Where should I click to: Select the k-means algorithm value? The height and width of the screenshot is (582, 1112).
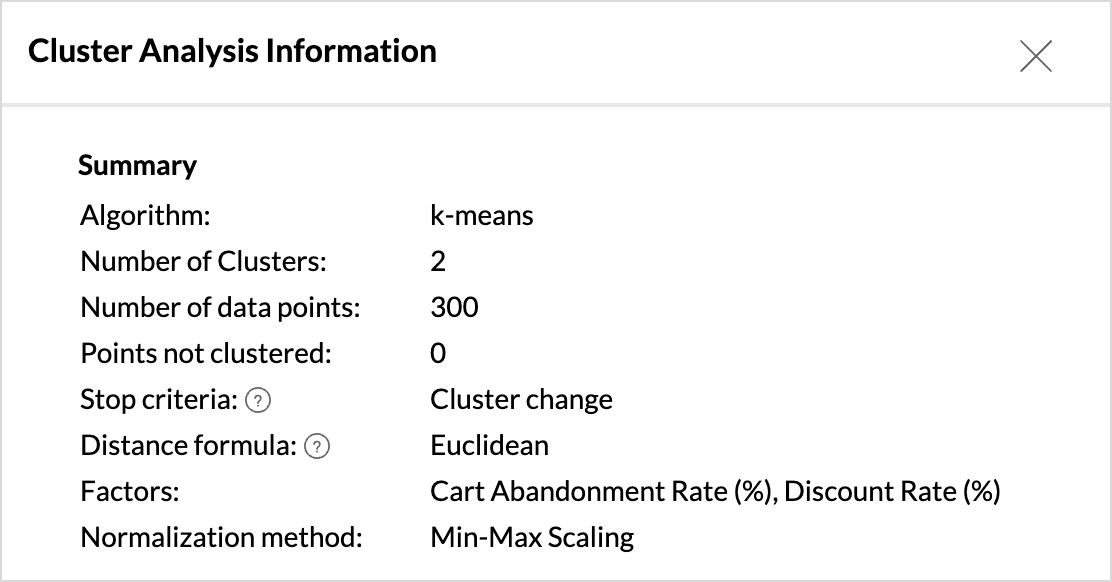pos(482,215)
